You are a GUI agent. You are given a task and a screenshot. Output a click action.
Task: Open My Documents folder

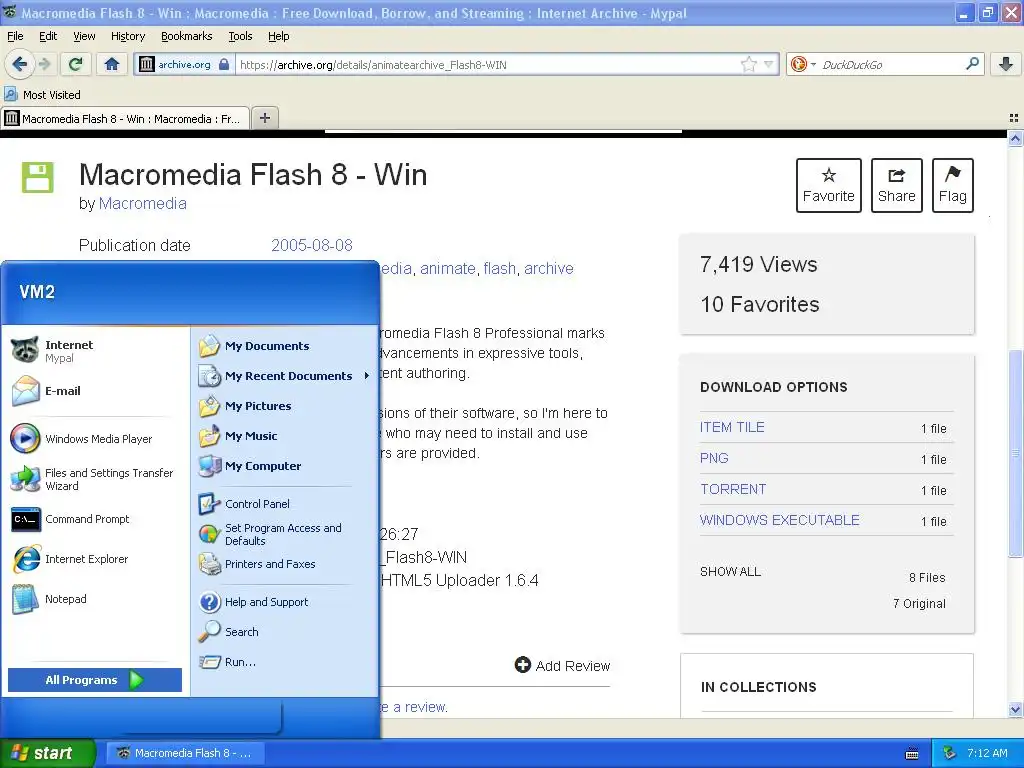284,346
